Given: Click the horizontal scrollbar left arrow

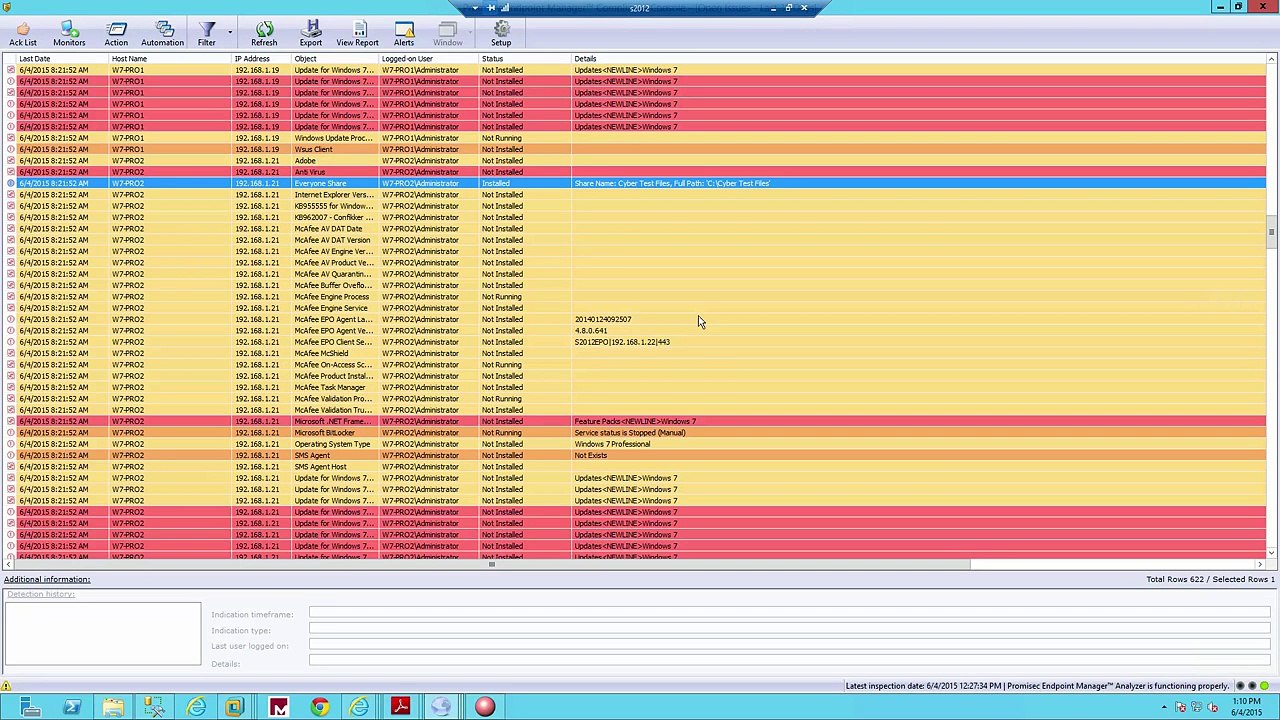Looking at the screenshot, I should (x=8, y=565).
